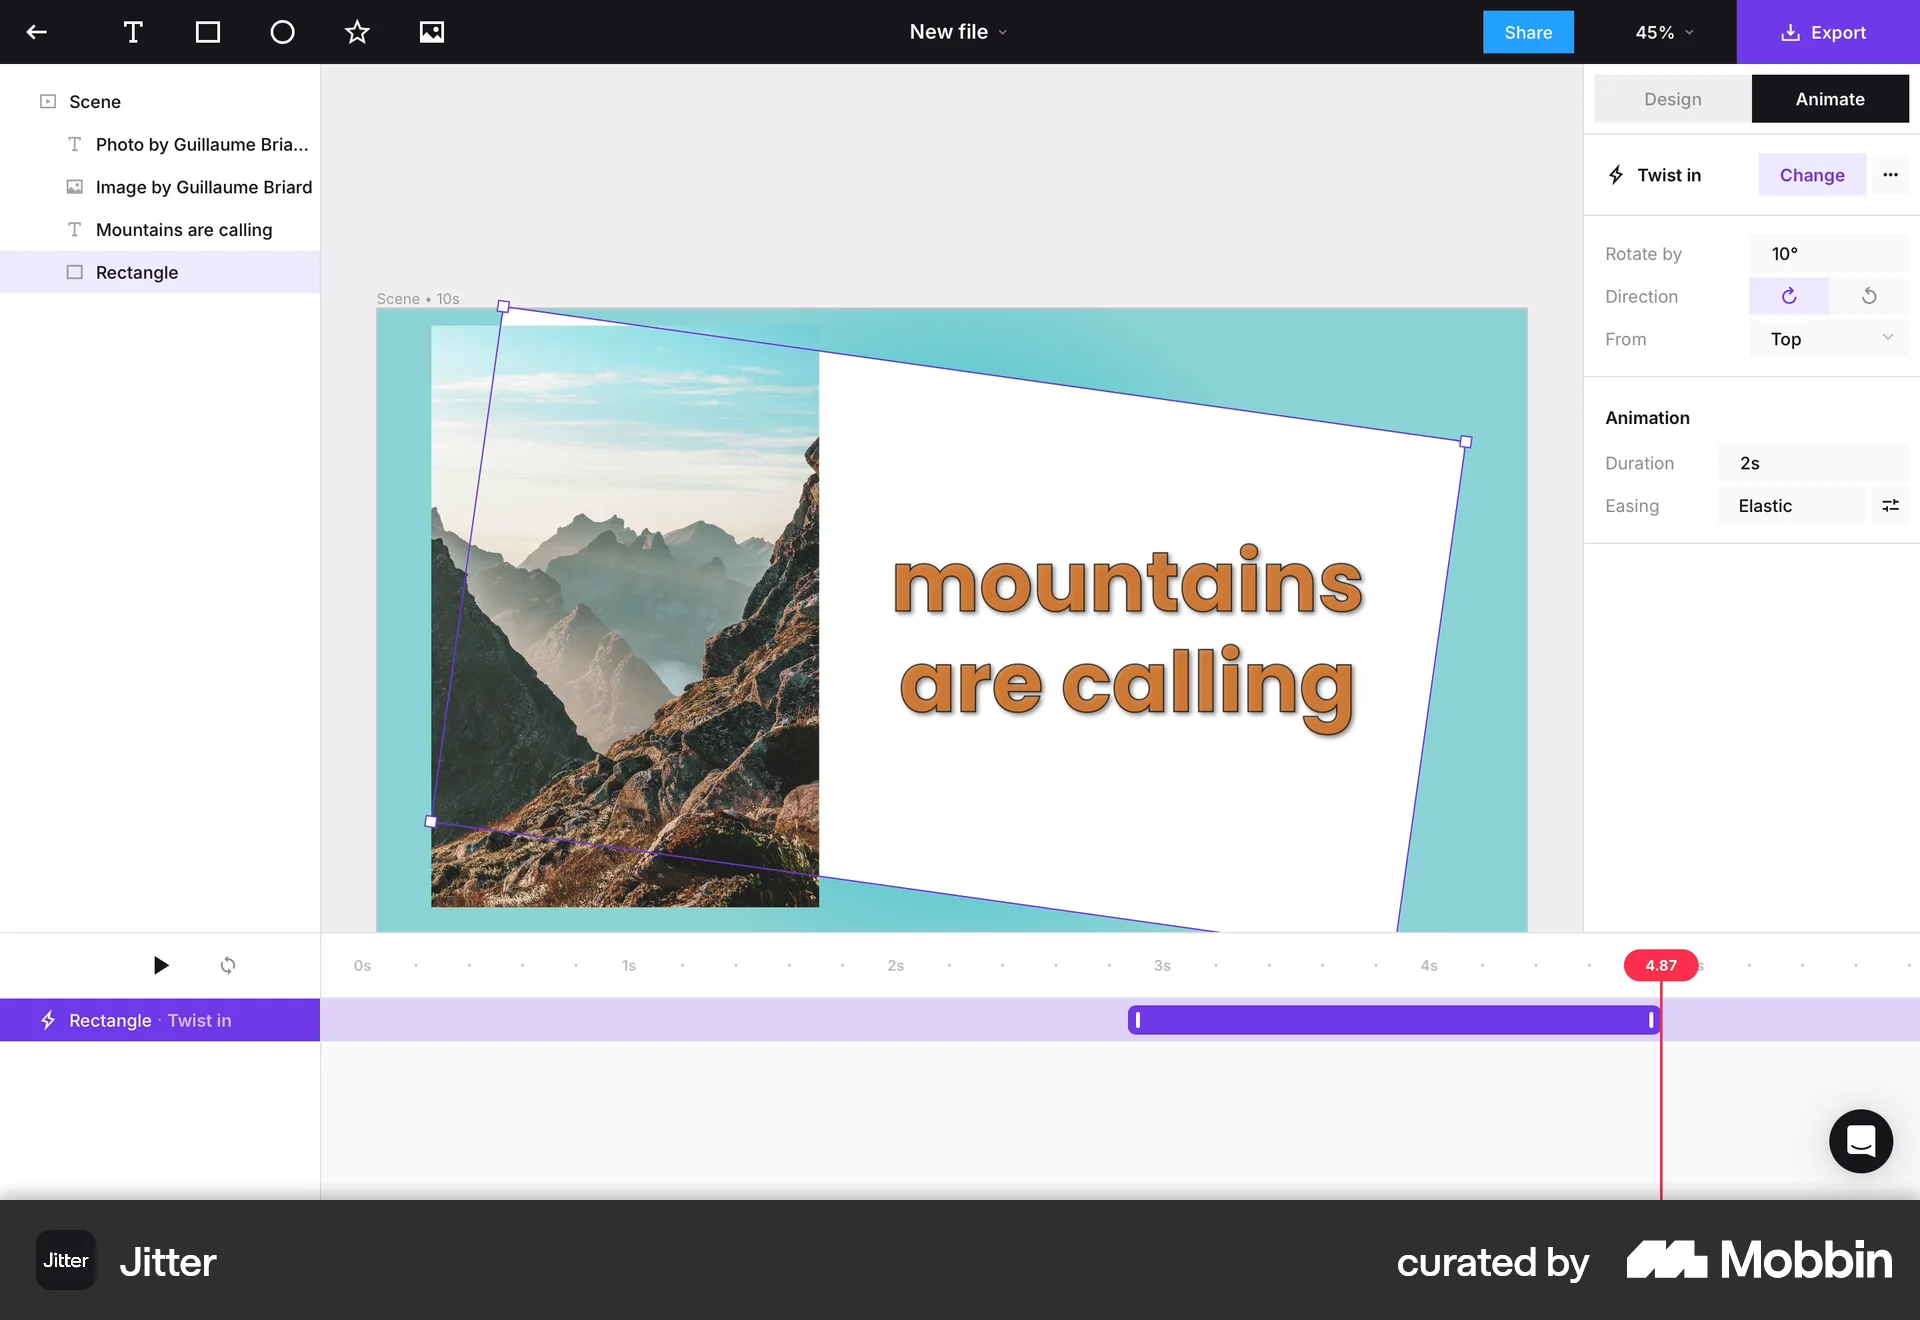Set direction to clockwise rotation
The width and height of the screenshot is (1920, 1320).
click(1789, 296)
